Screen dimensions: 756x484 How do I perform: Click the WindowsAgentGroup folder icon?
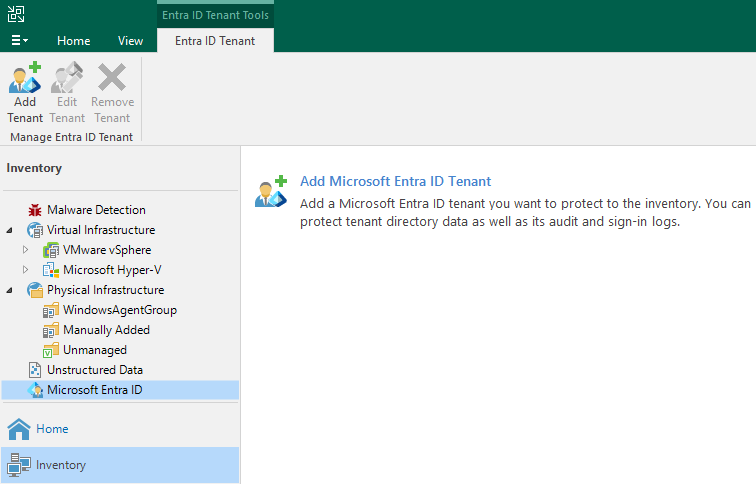(x=51, y=310)
